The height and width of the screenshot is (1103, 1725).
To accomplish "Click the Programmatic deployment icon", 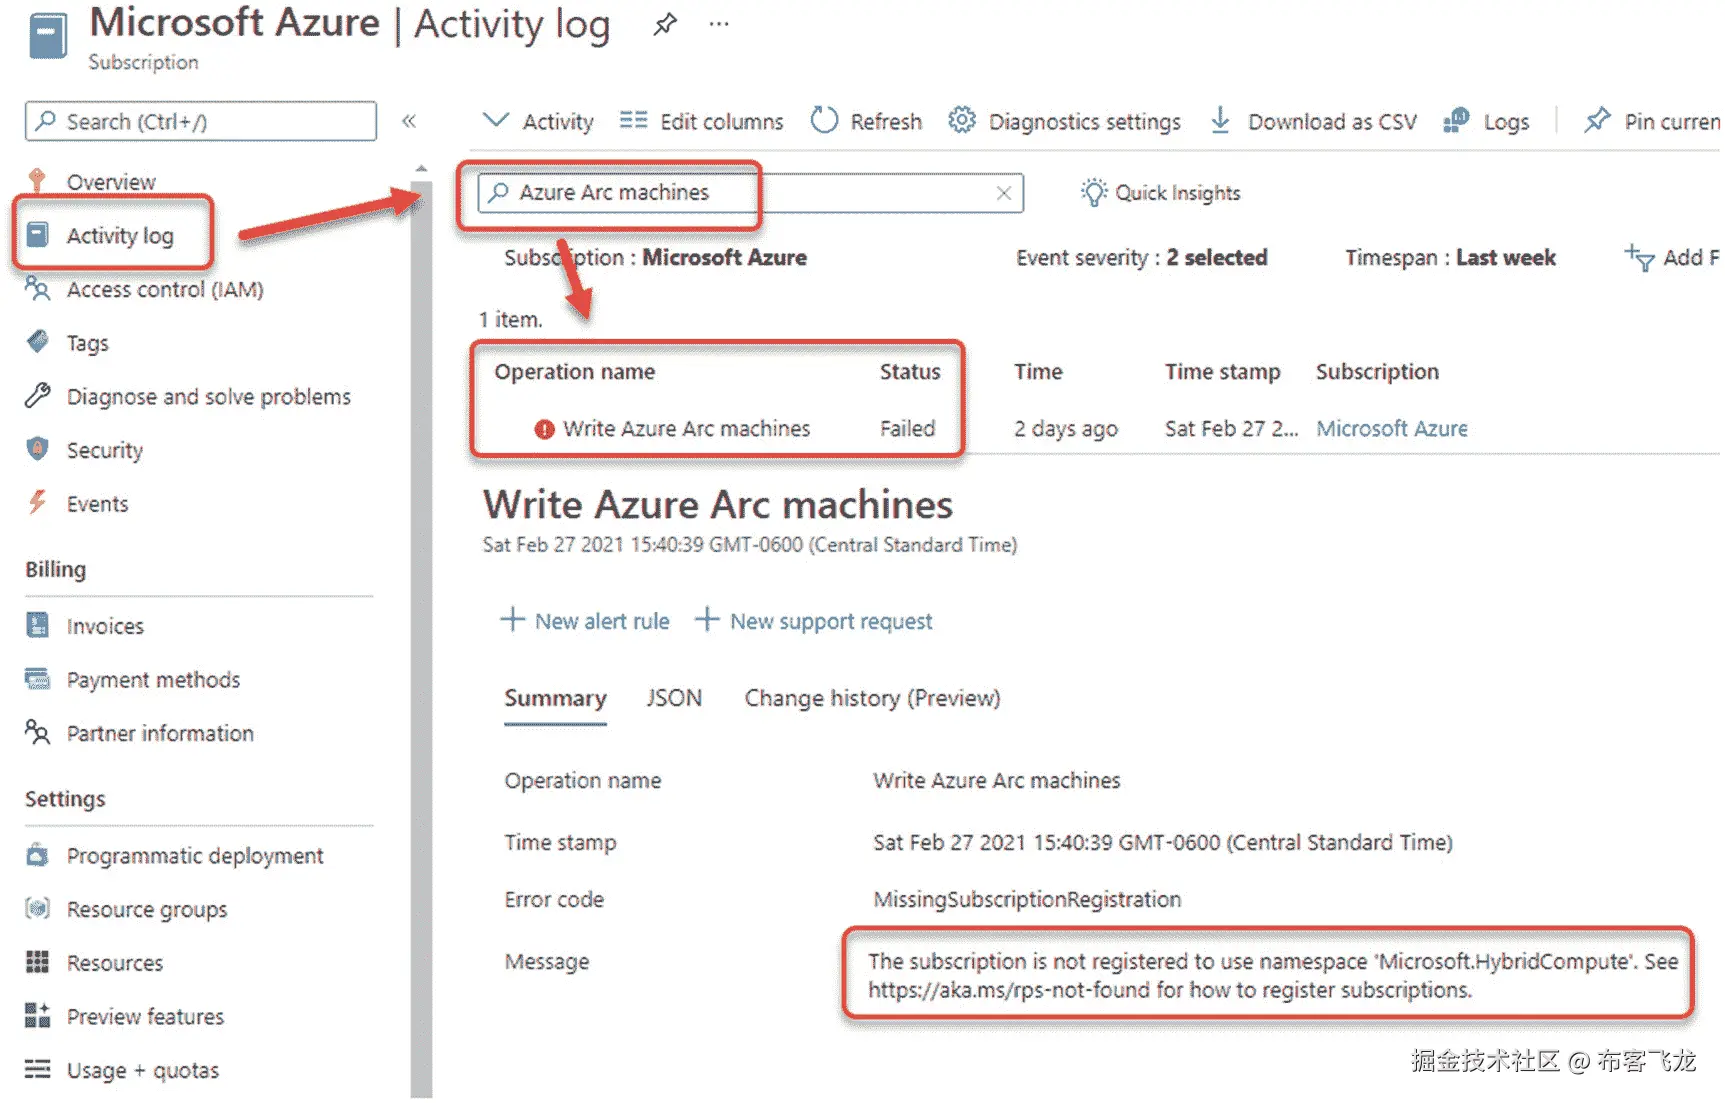I will (38, 855).
